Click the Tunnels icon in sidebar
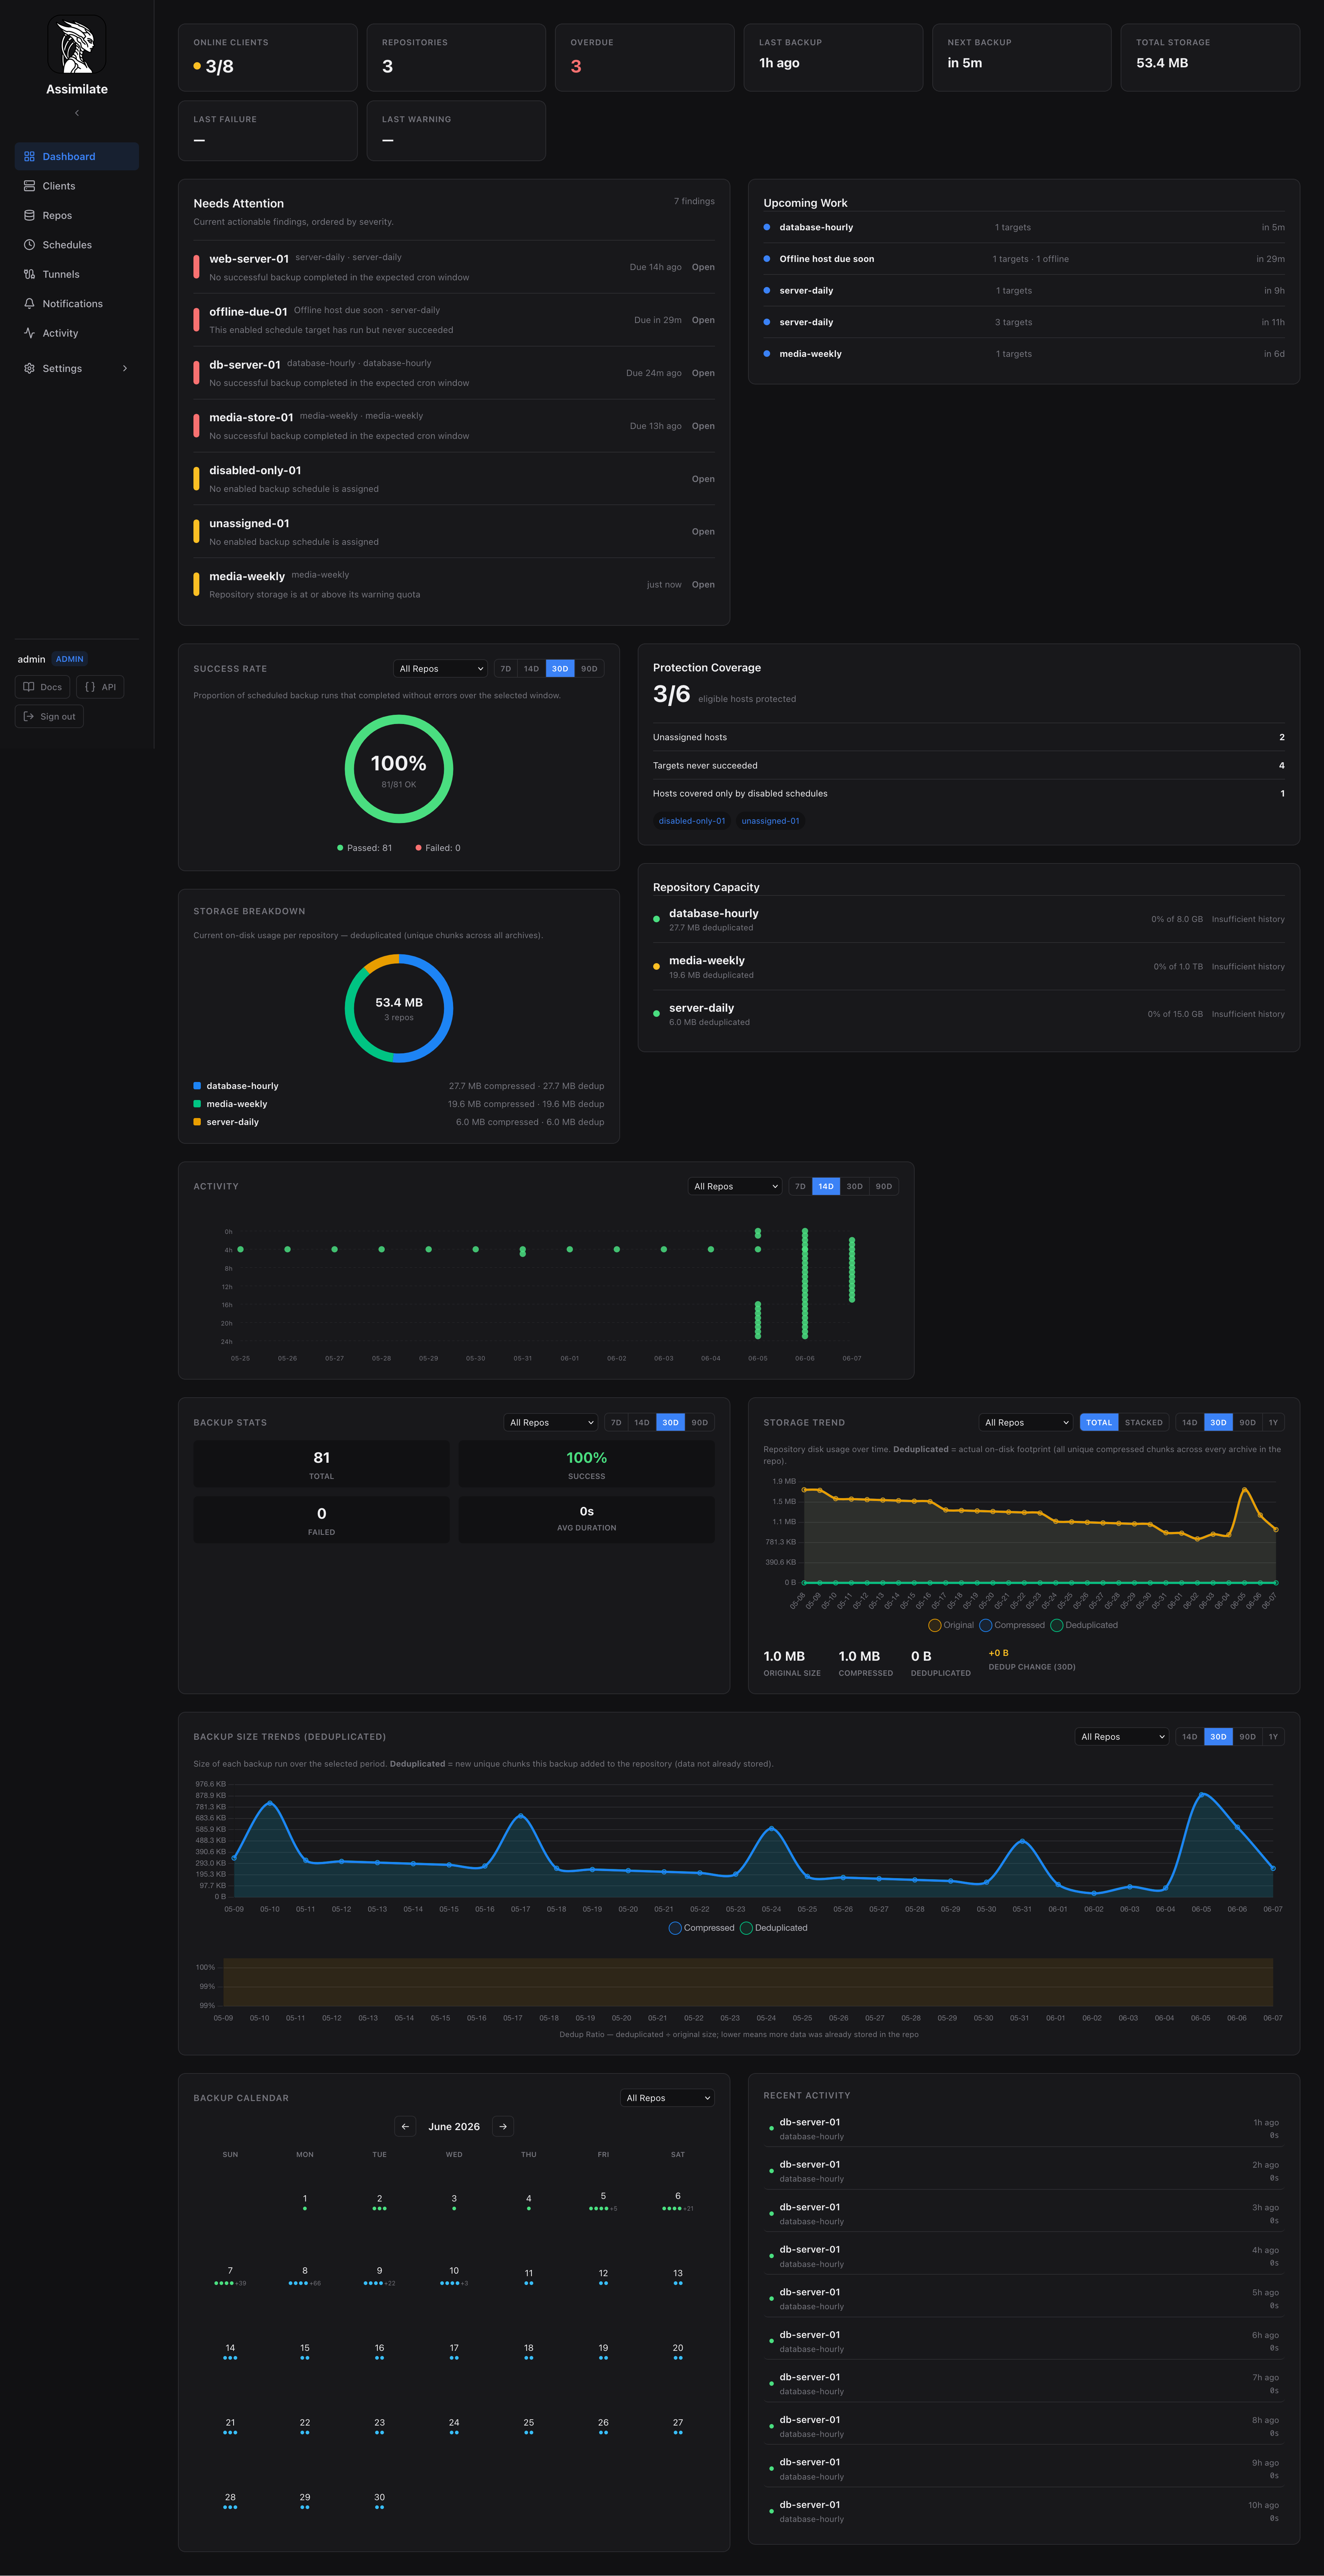The width and height of the screenshot is (1324, 2576). tap(29, 274)
